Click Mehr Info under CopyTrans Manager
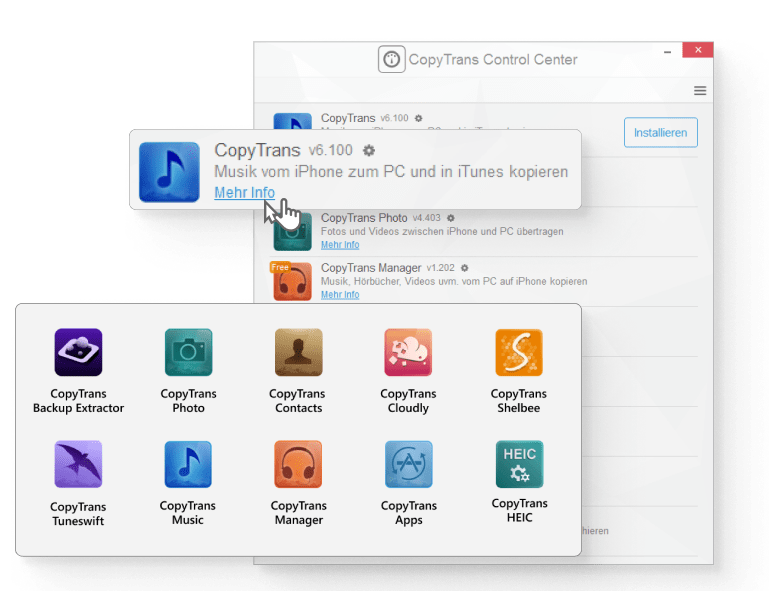 [340, 295]
